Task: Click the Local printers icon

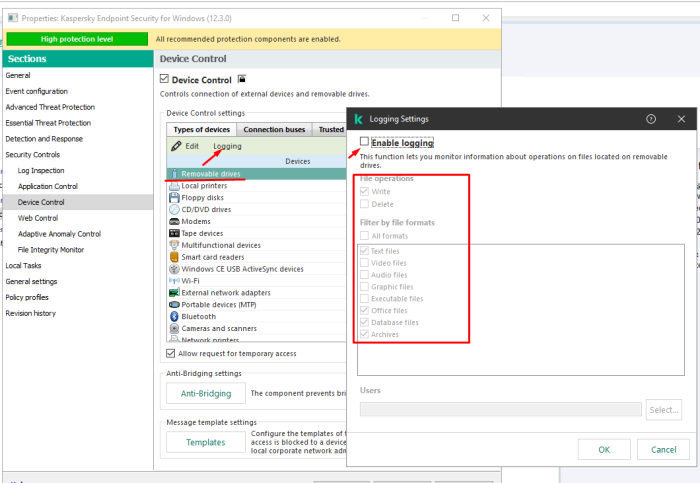Action: 175,186
